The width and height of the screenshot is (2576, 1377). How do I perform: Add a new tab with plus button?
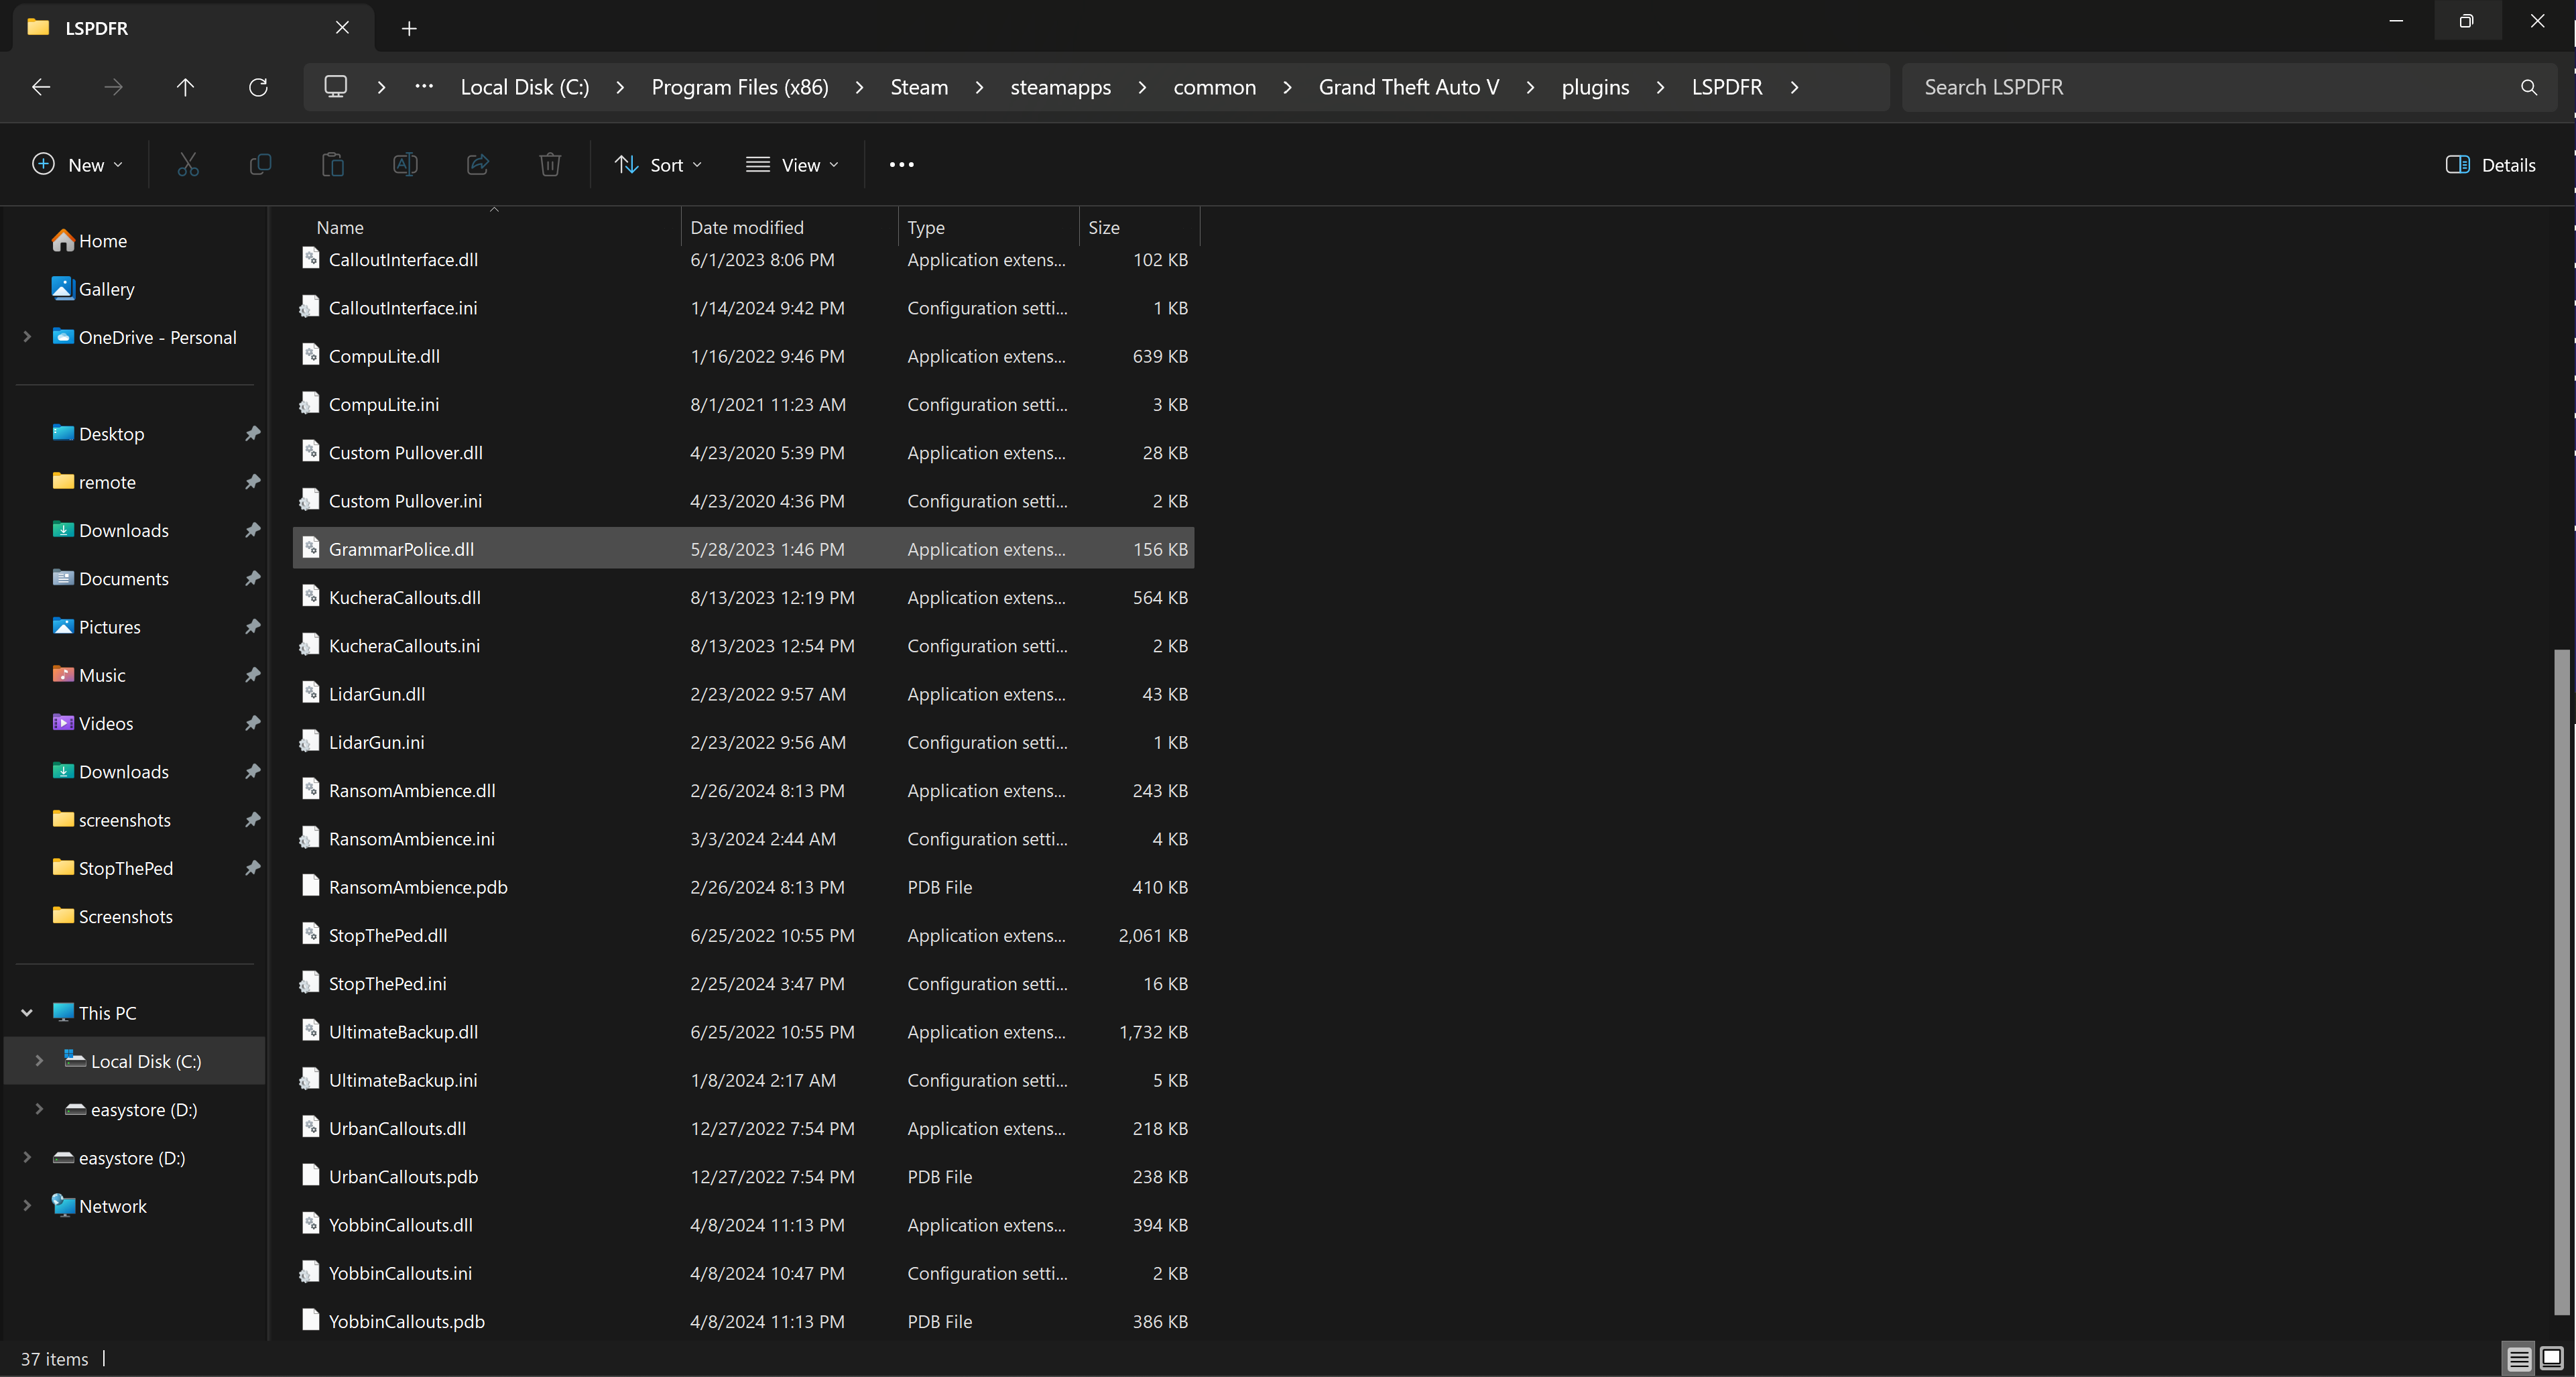coord(409,28)
